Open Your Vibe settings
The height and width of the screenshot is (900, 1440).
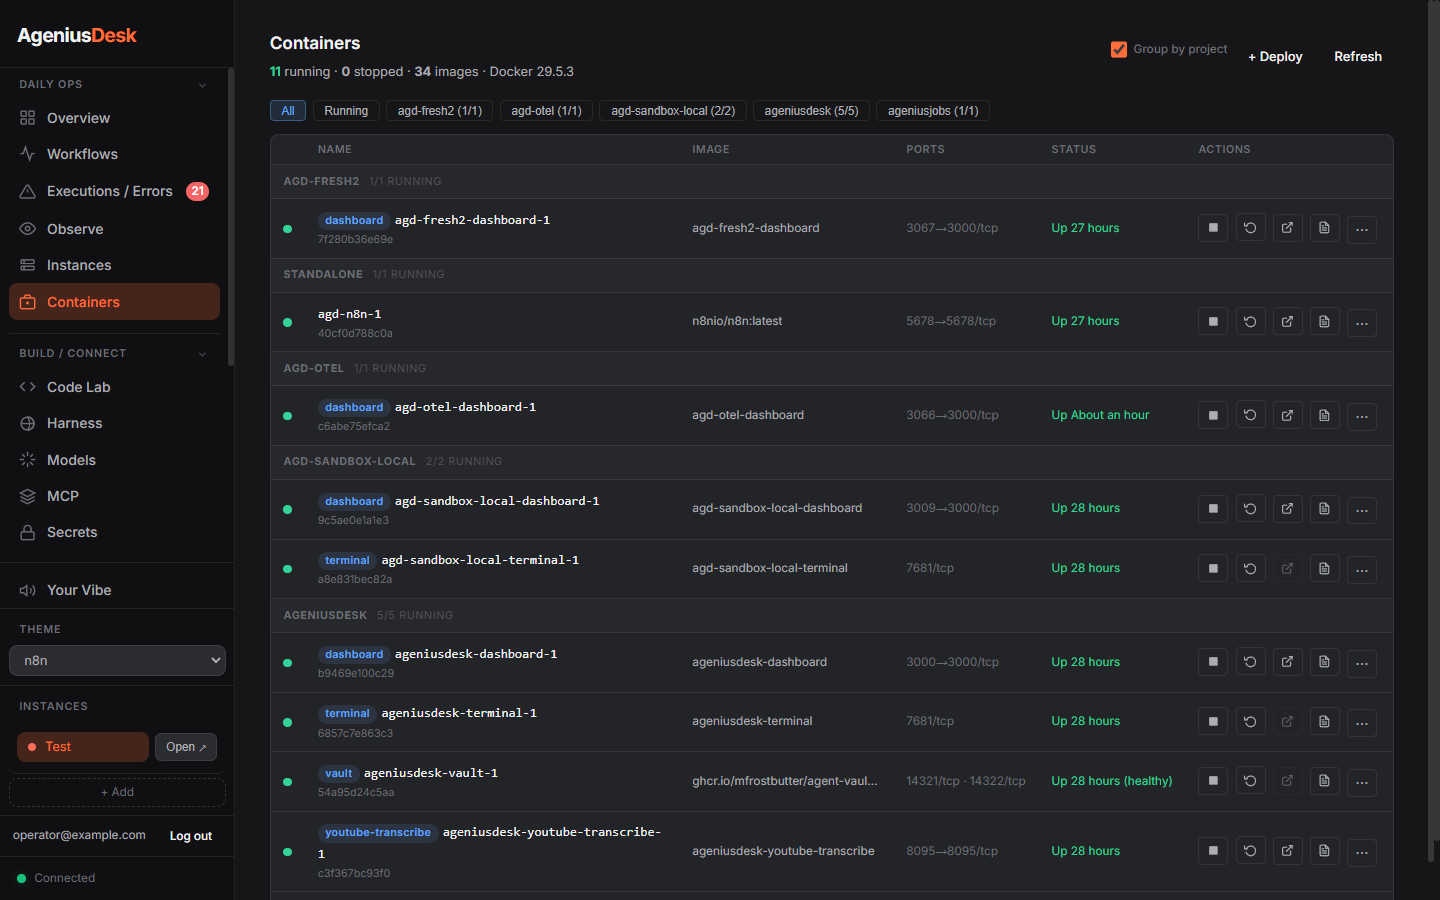pos(114,590)
